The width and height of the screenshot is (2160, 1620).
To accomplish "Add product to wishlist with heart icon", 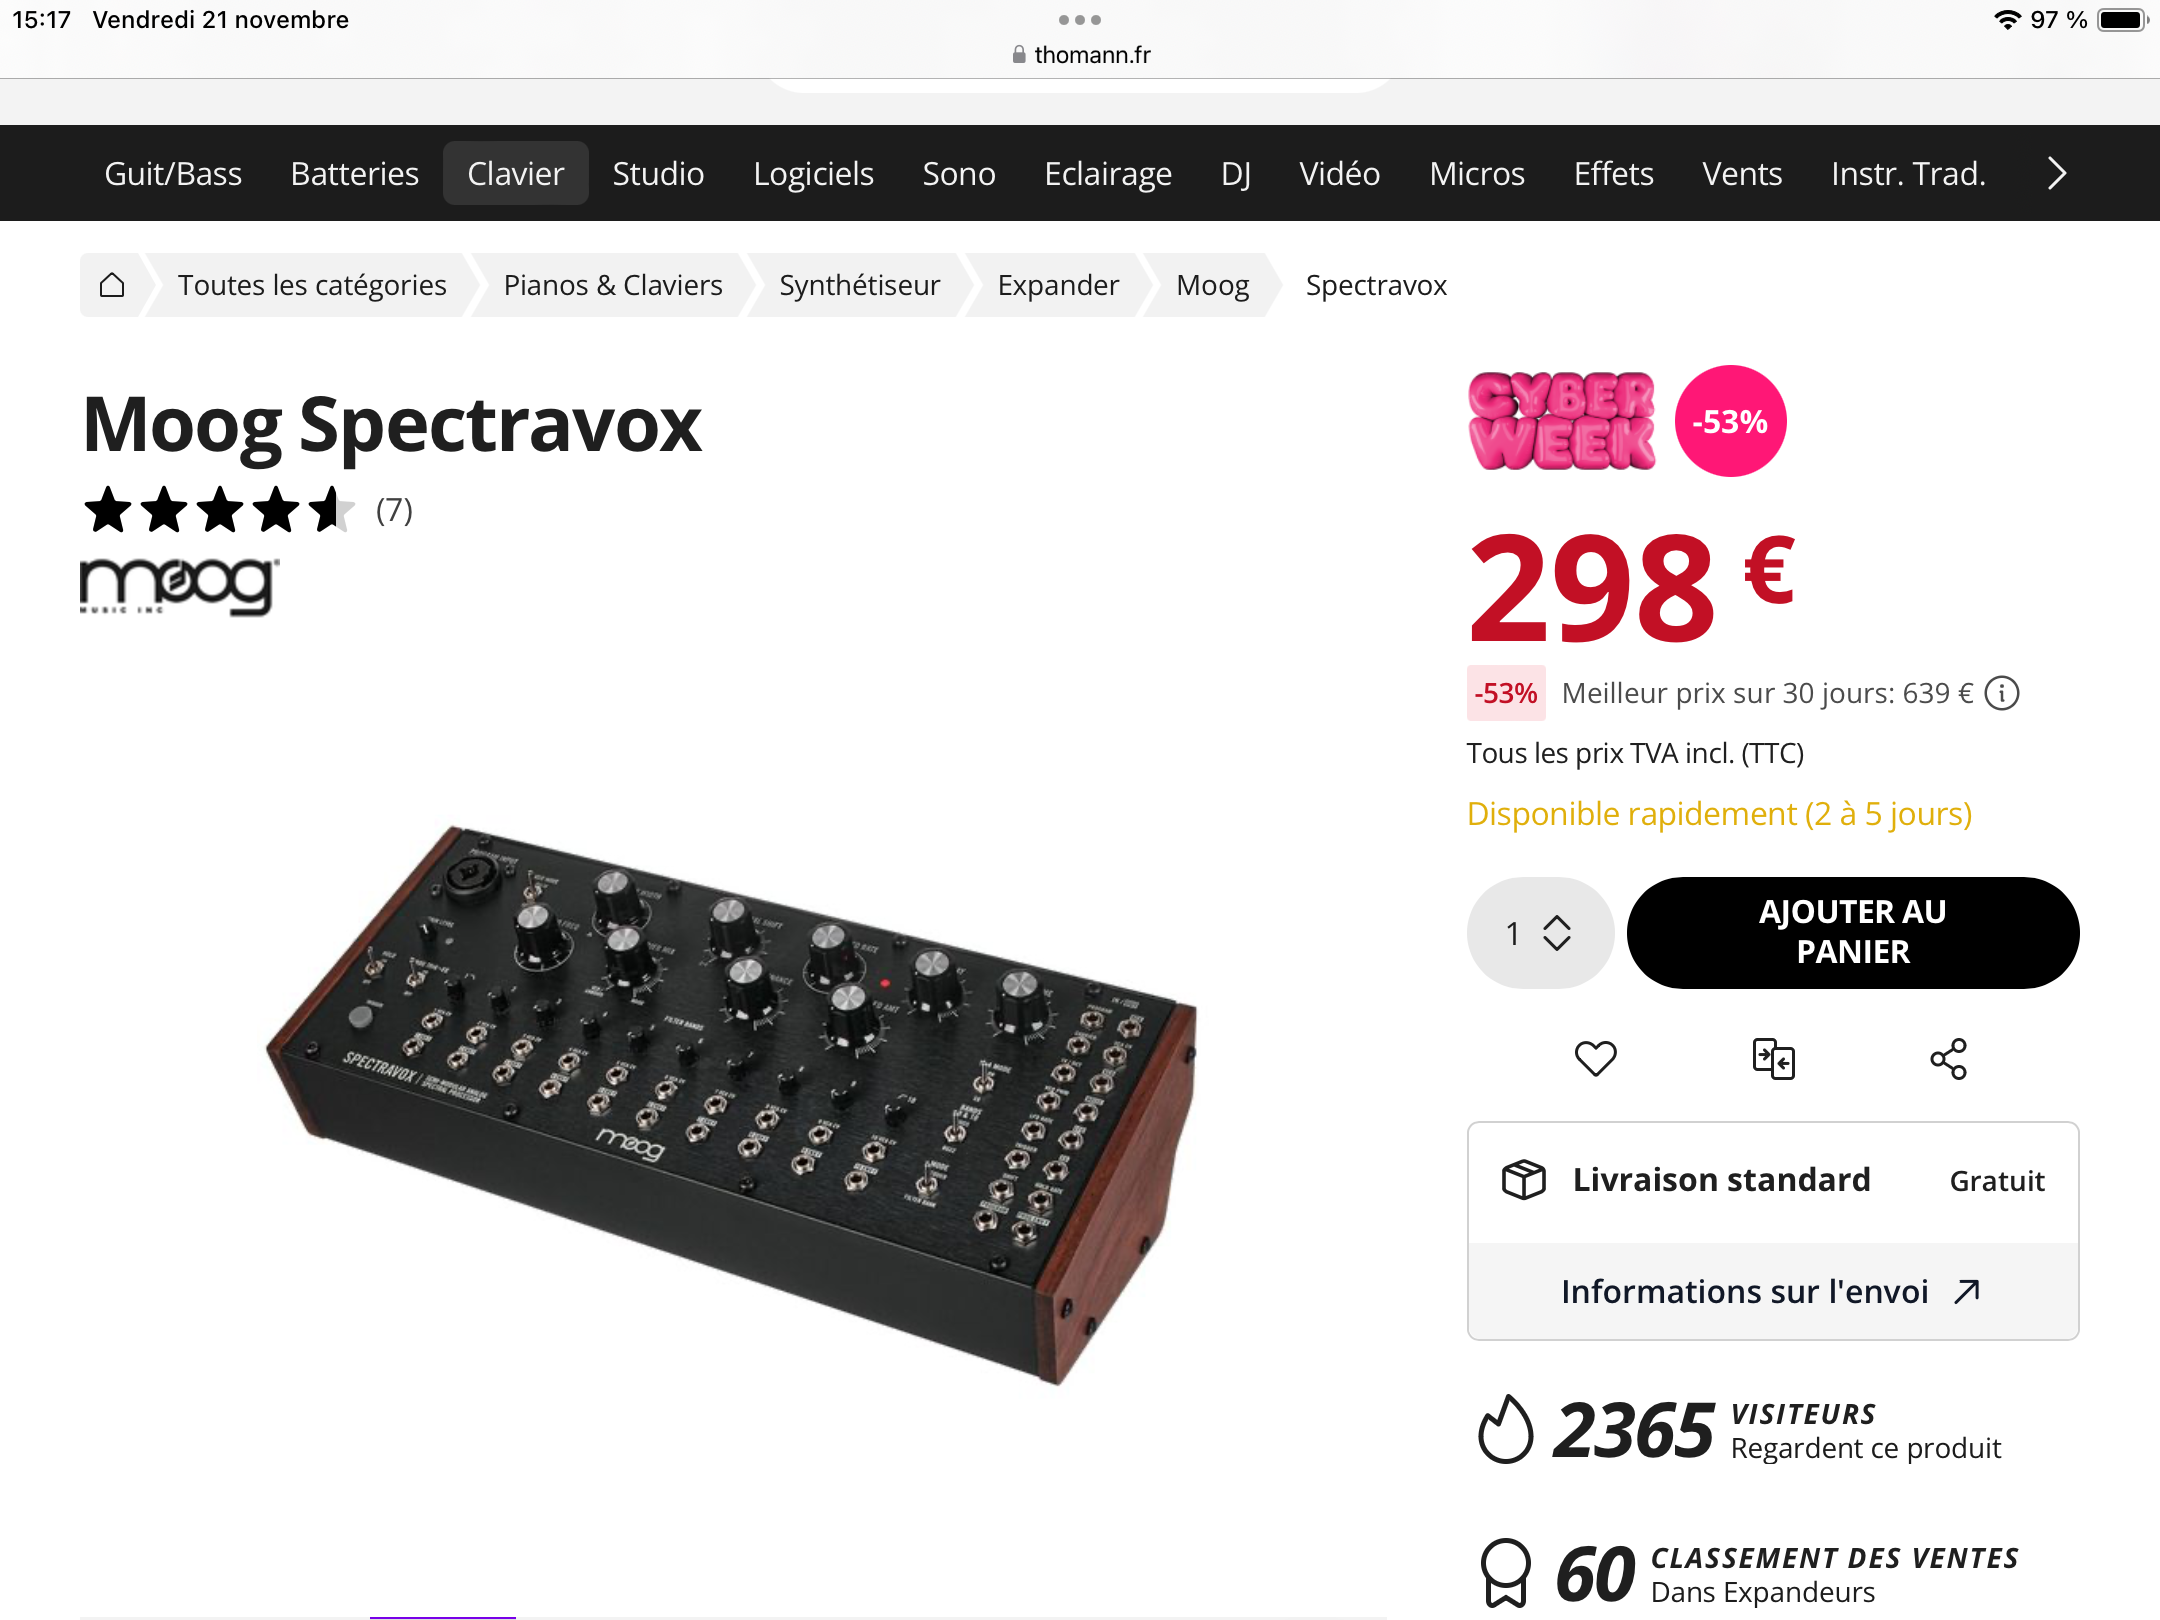I will click(1595, 1058).
